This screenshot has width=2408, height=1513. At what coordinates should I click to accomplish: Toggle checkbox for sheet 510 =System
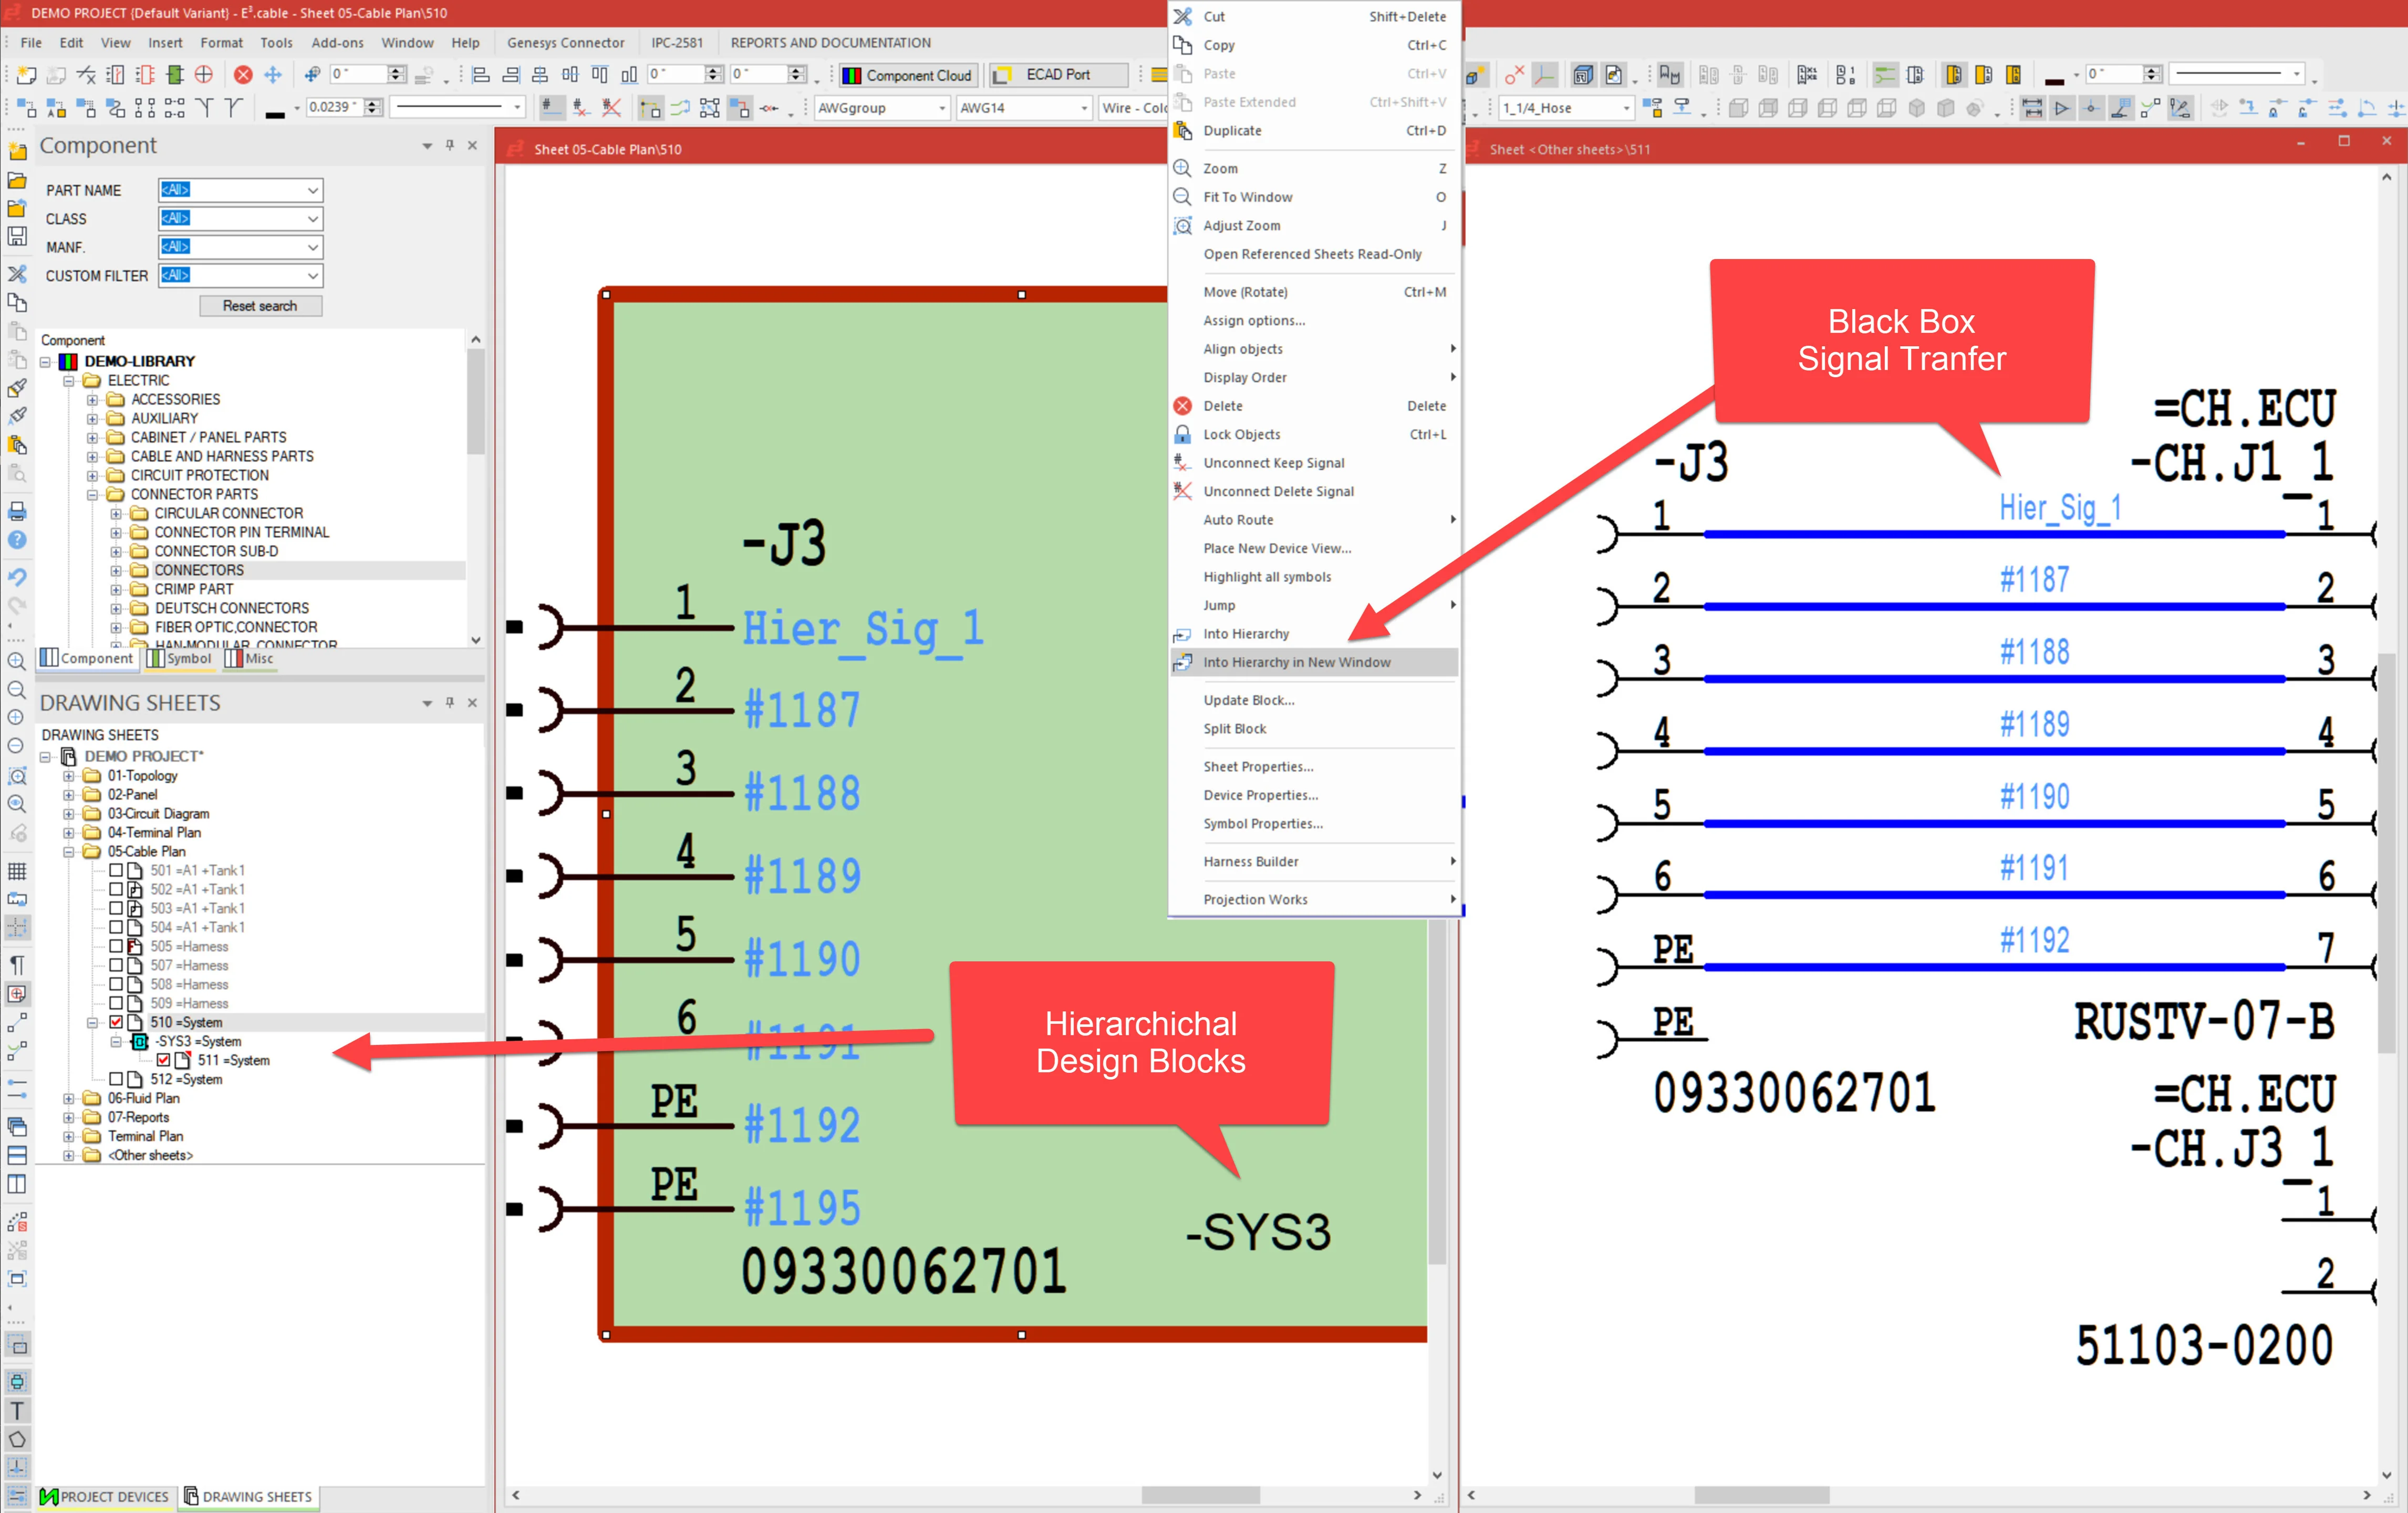(116, 1022)
